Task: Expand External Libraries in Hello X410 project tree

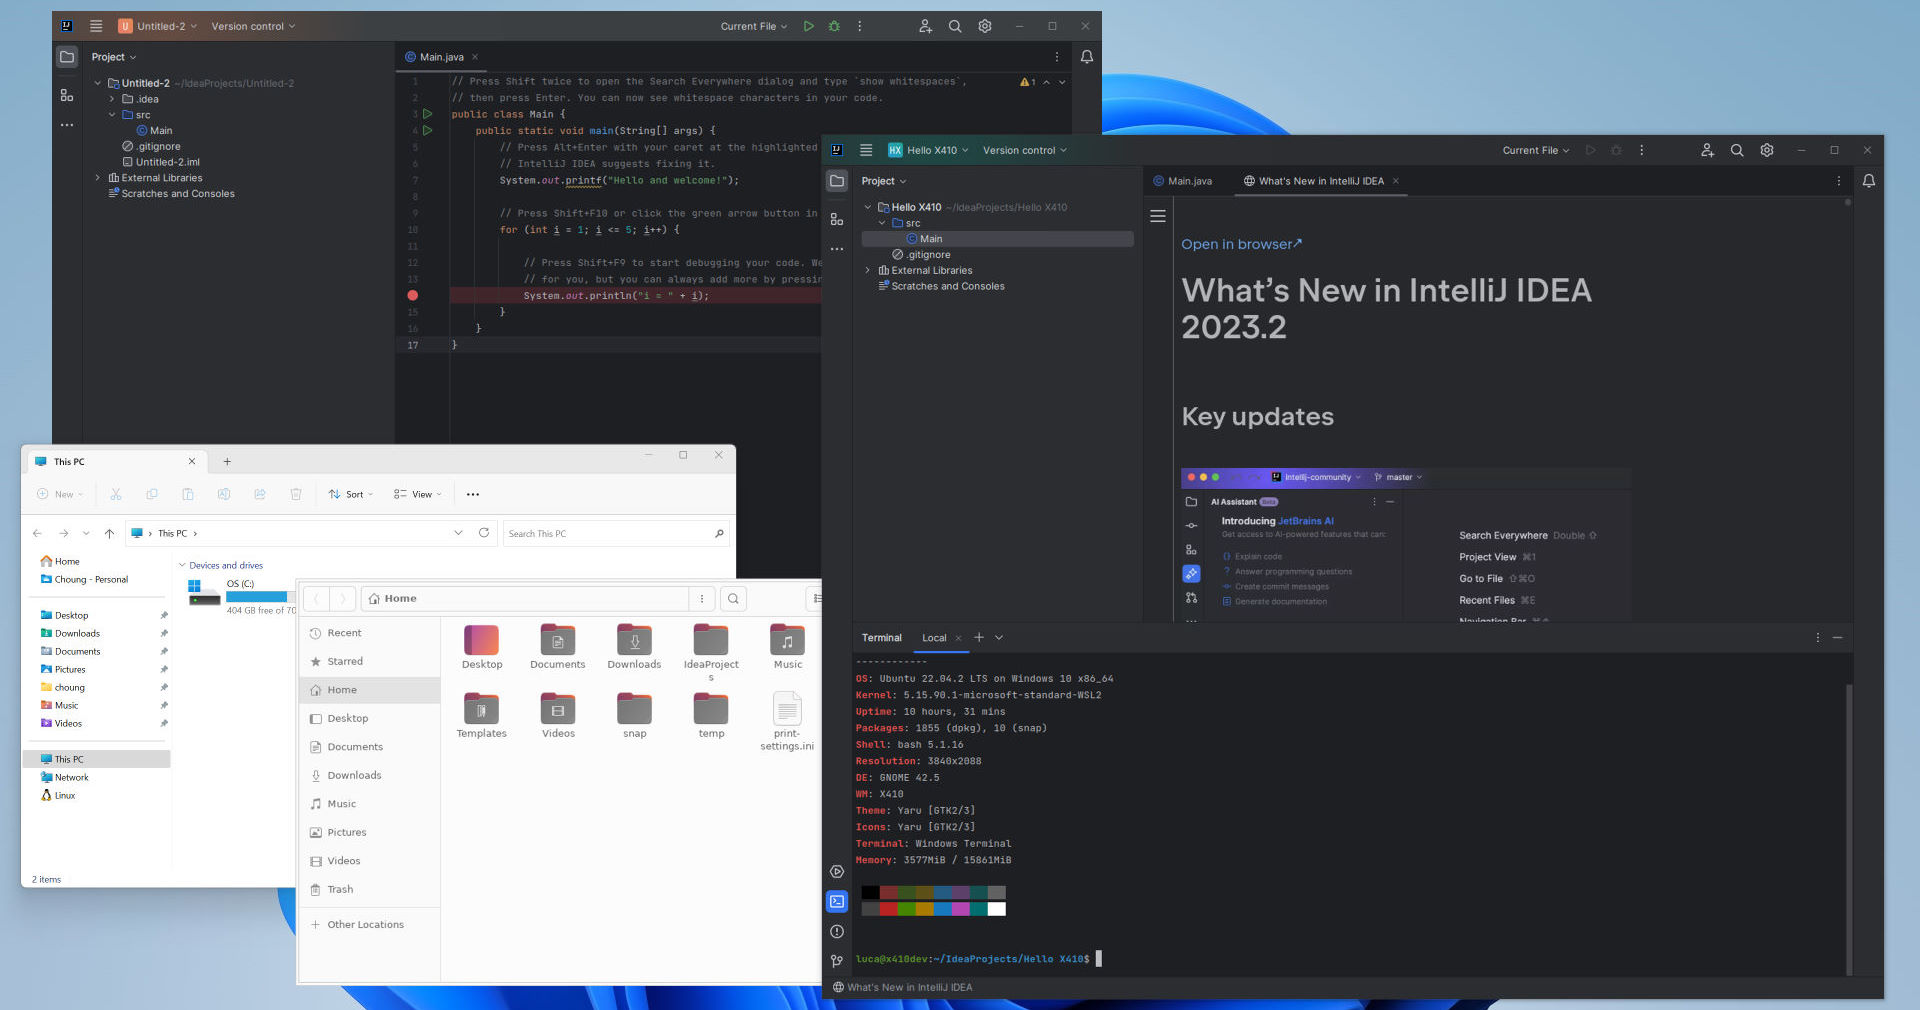Action: click(867, 270)
